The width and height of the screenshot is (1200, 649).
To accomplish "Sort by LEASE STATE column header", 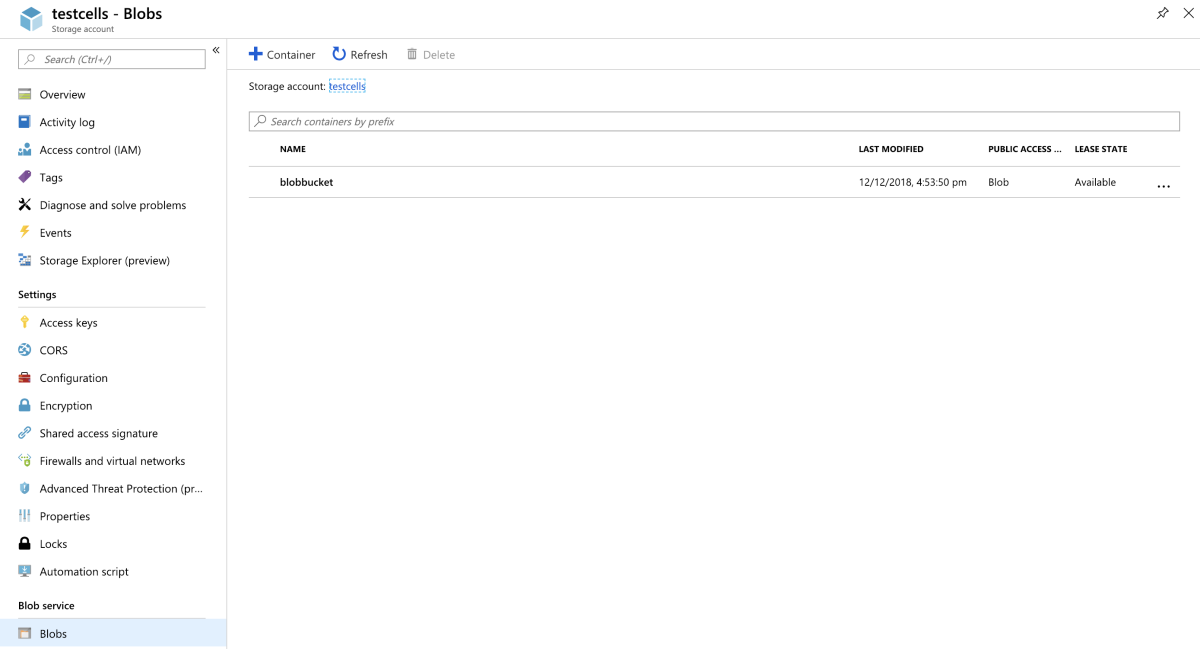I will (1101, 149).
